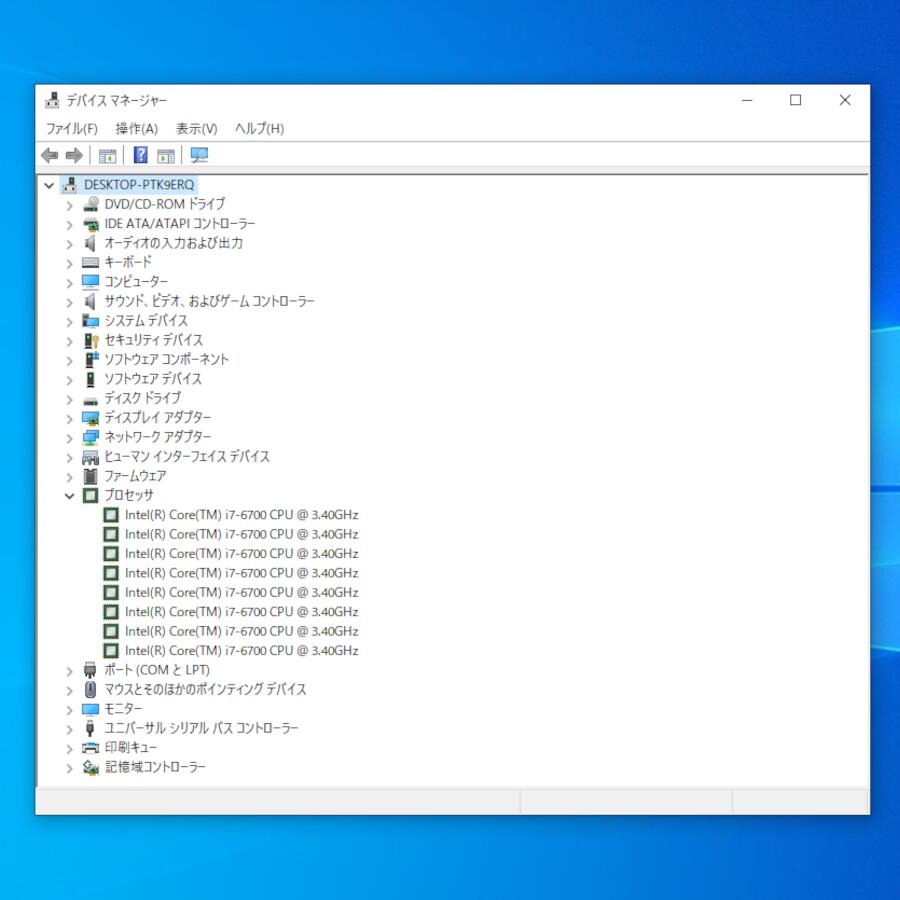Expand the 記憶域コントローラー chevron
The image size is (900, 900).
(69, 768)
